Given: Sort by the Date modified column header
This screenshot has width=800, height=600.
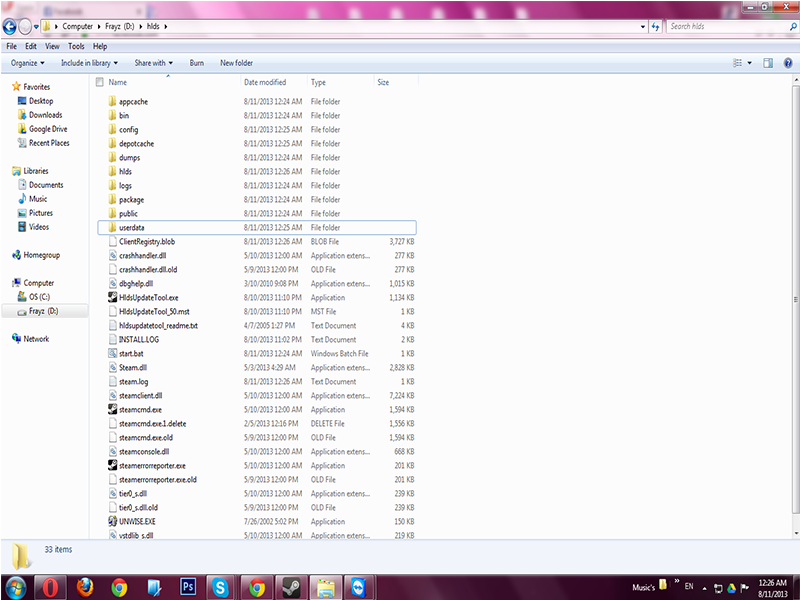Looking at the screenshot, I should [265, 82].
